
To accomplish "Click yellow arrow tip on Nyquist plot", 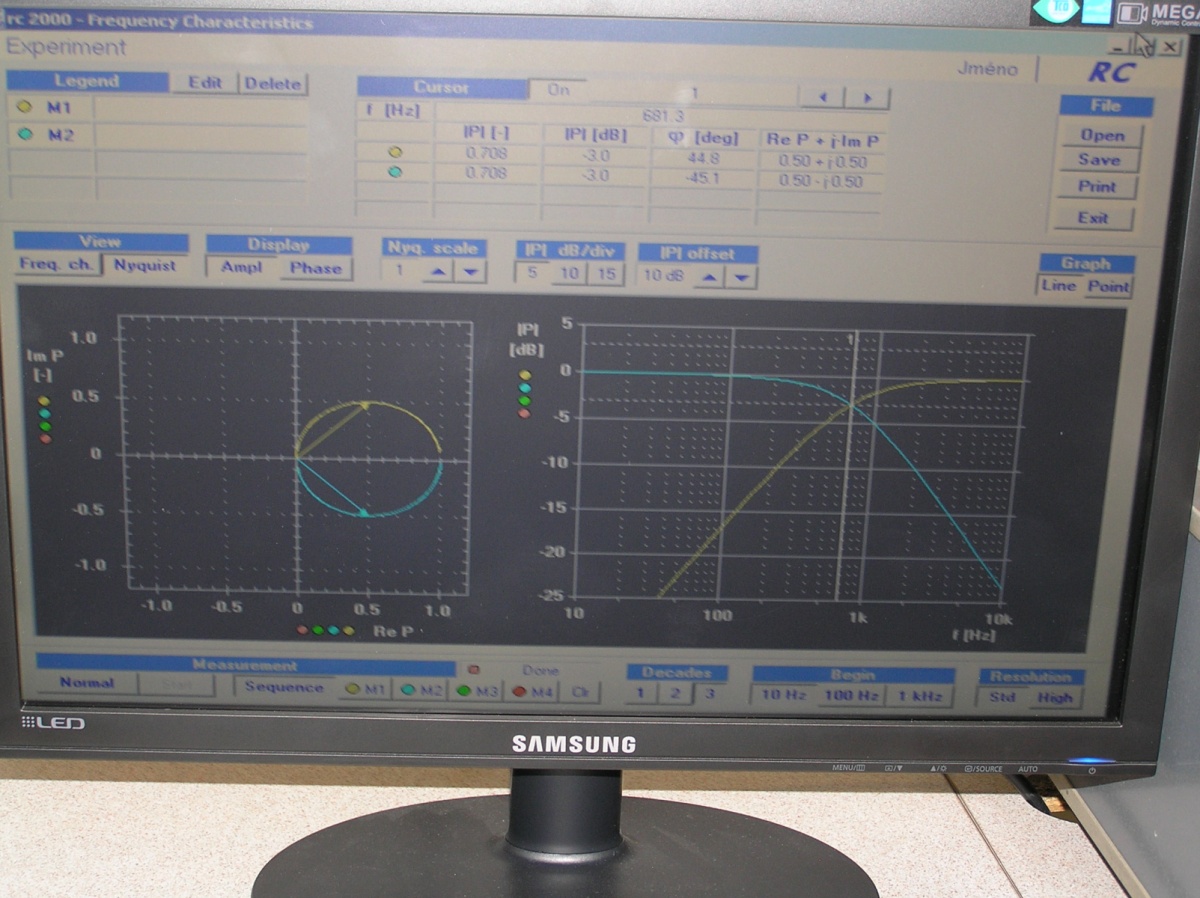I will [x=365, y=405].
